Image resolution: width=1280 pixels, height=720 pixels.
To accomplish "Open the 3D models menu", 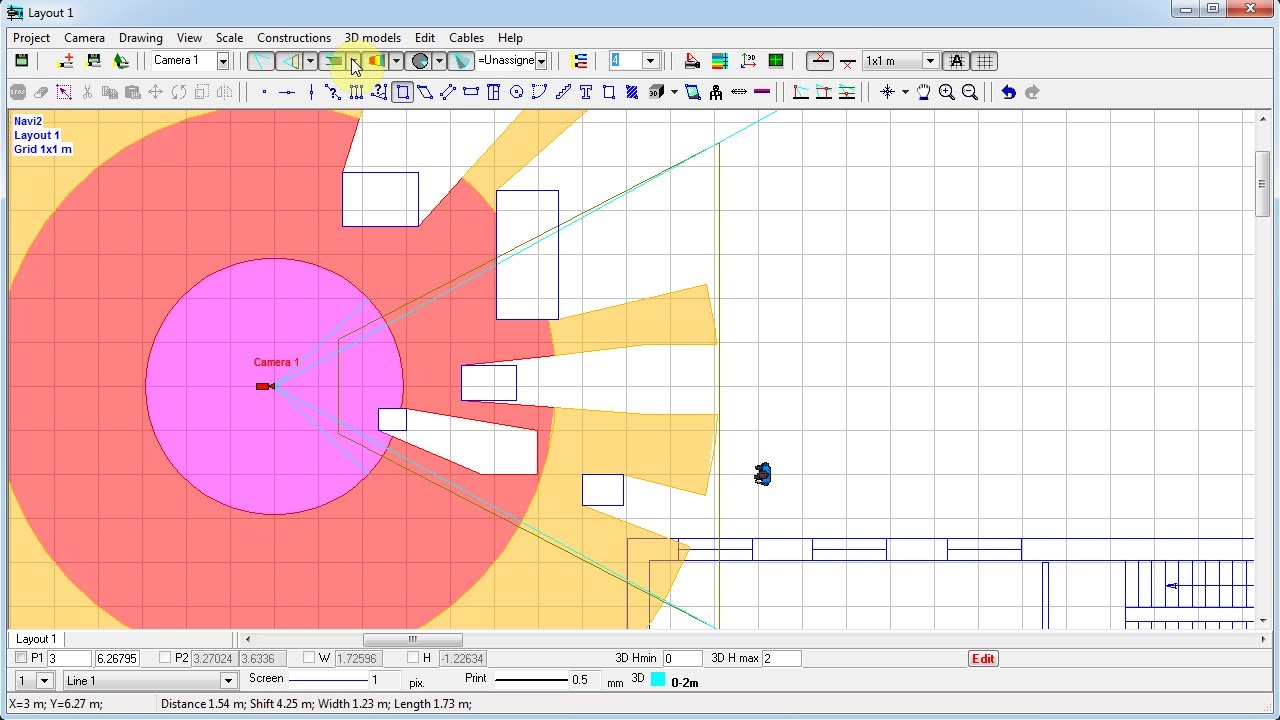I will coord(373,38).
